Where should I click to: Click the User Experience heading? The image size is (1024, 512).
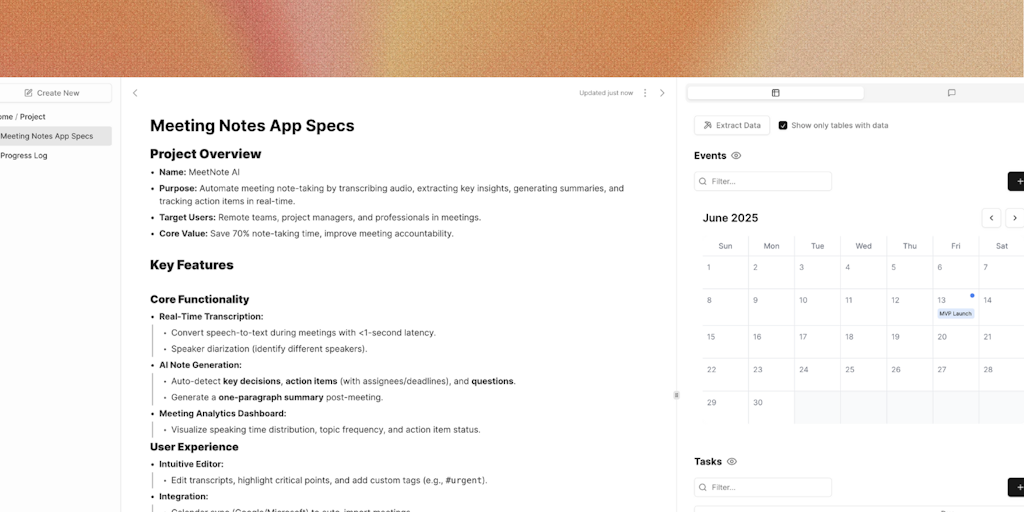click(194, 447)
